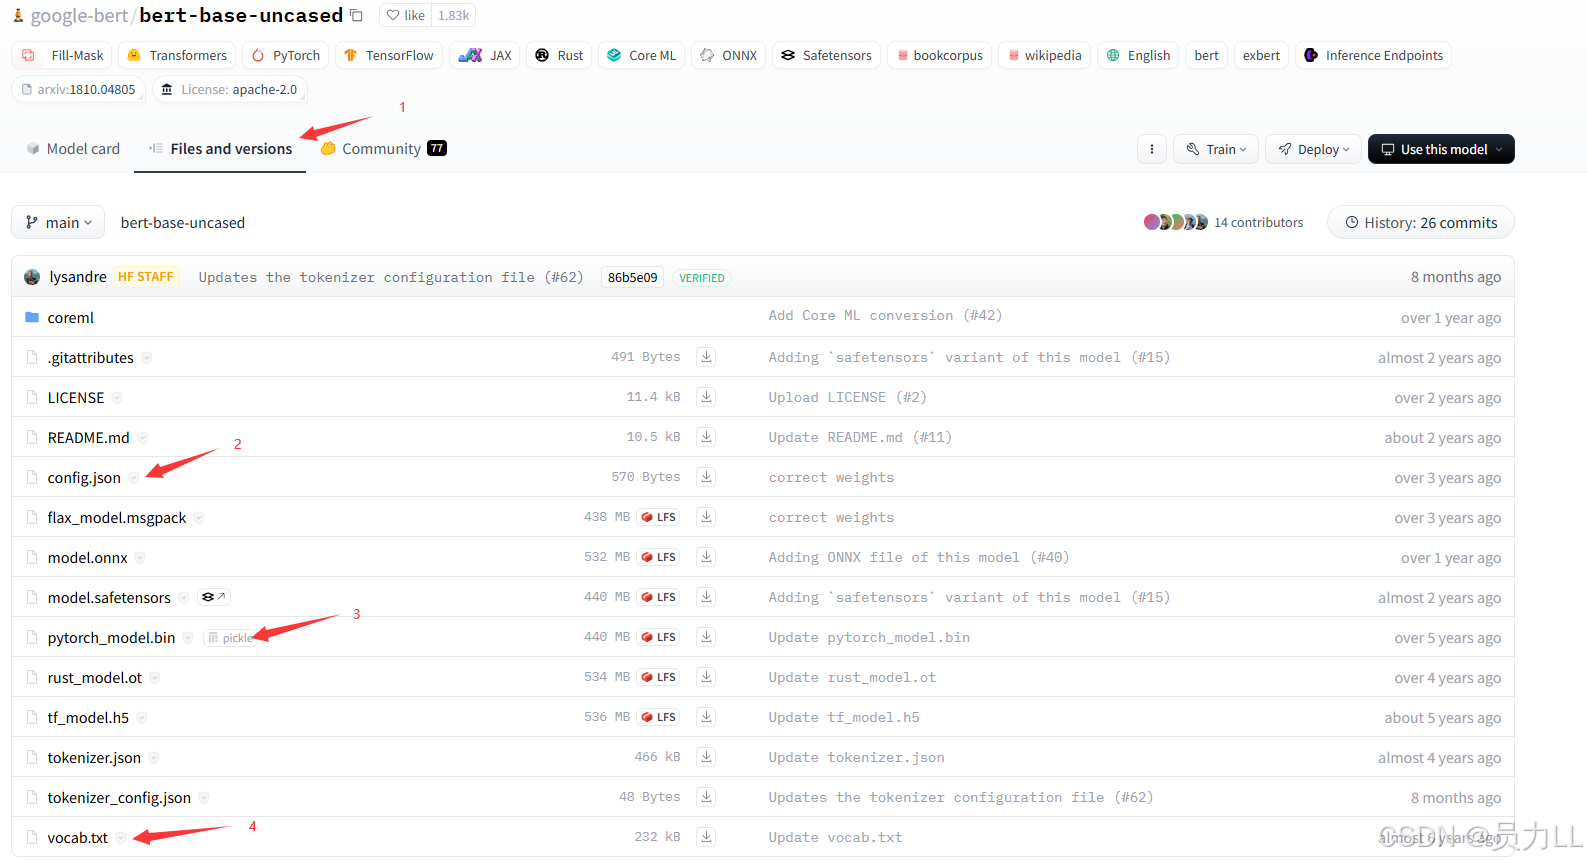Open commit hash 86b5e09
Viewport: 1587px width, 864px height.
(x=632, y=277)
